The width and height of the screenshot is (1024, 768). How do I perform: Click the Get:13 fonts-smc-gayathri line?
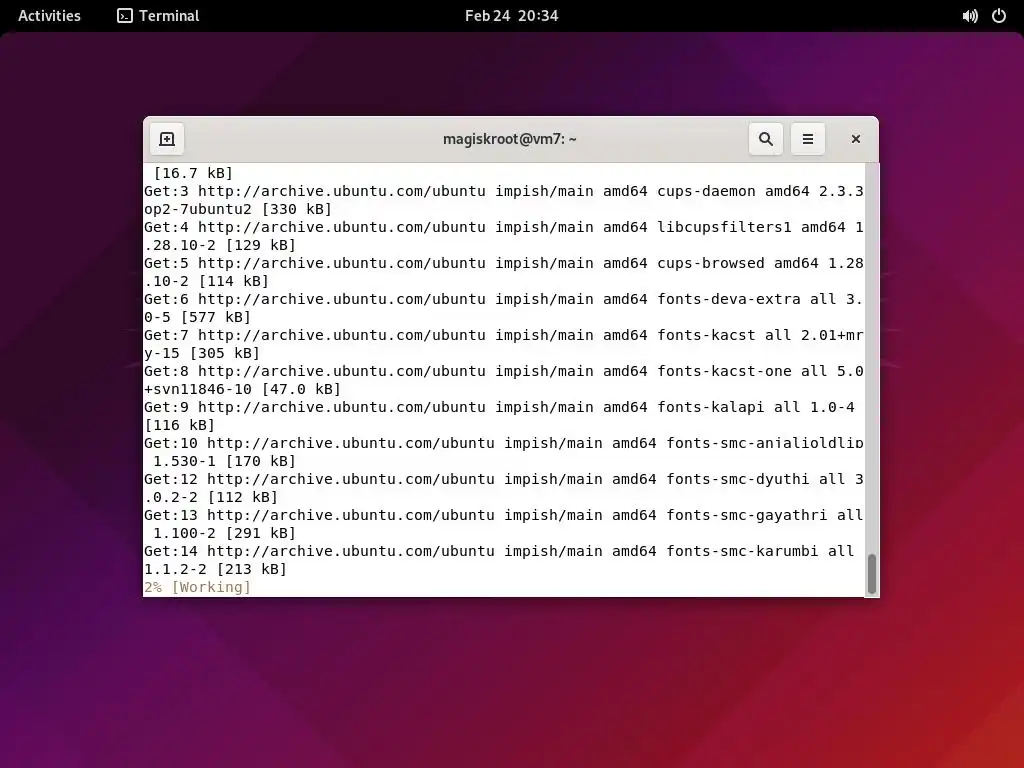[x=504, y=515]
